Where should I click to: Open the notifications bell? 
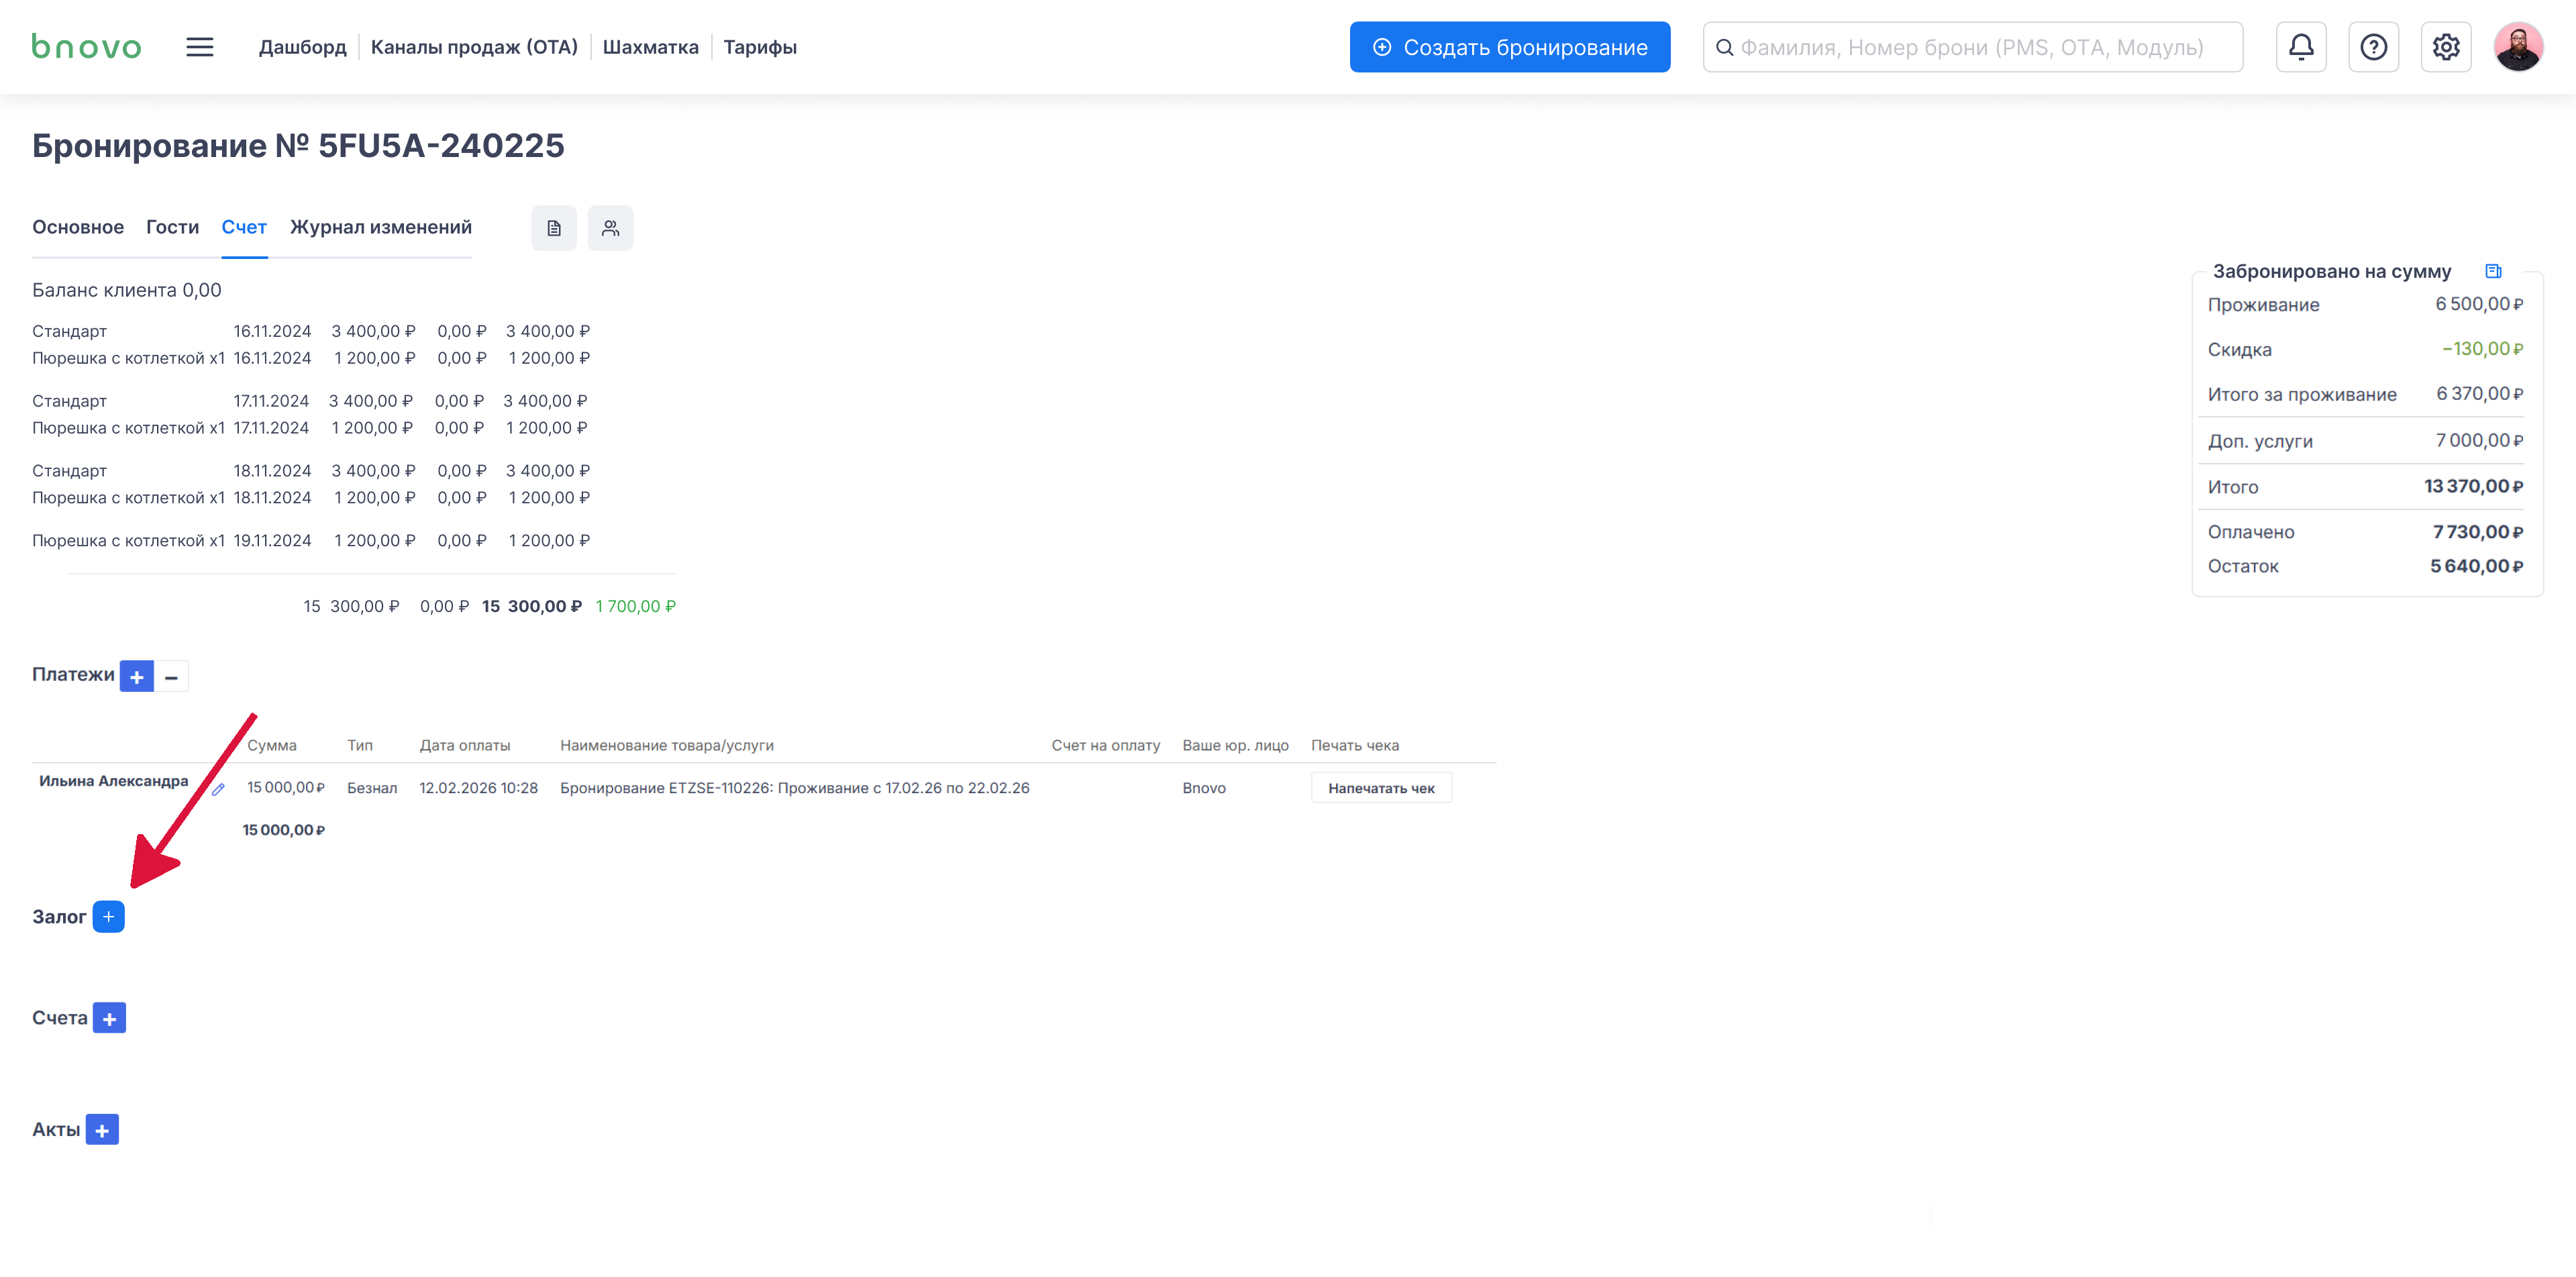point(2301,47)
